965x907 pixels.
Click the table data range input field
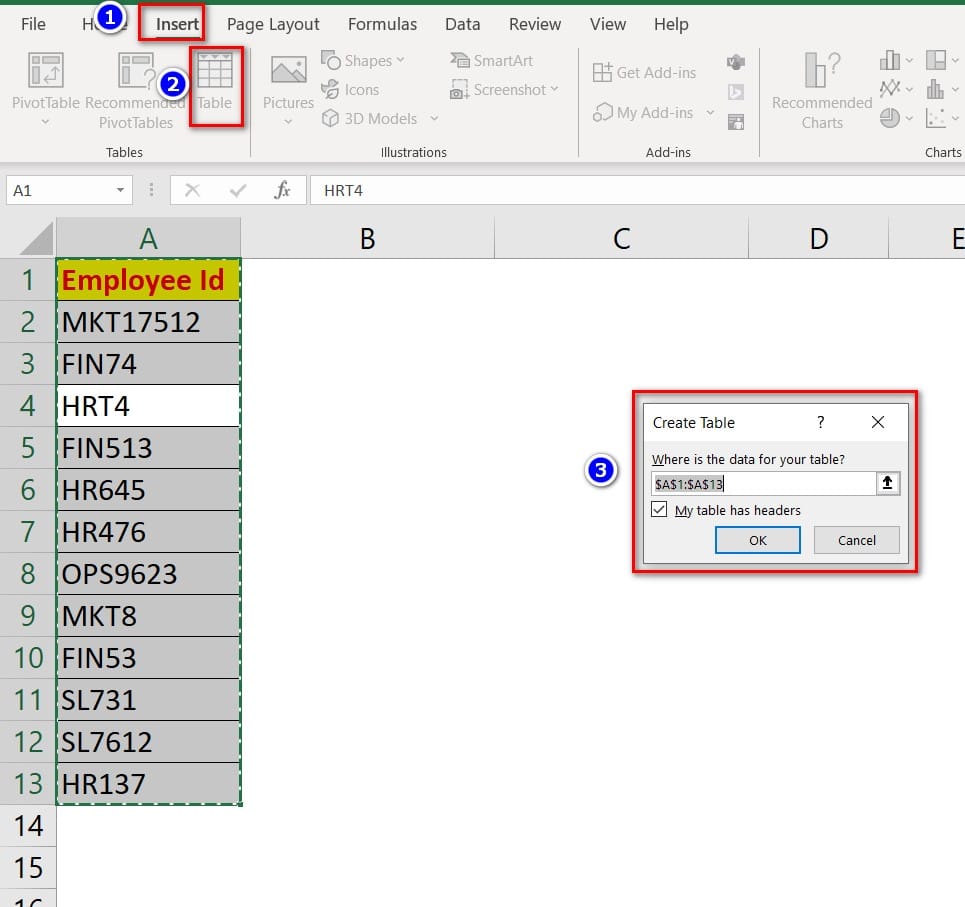pyautogui.click(x=763, y=484)
